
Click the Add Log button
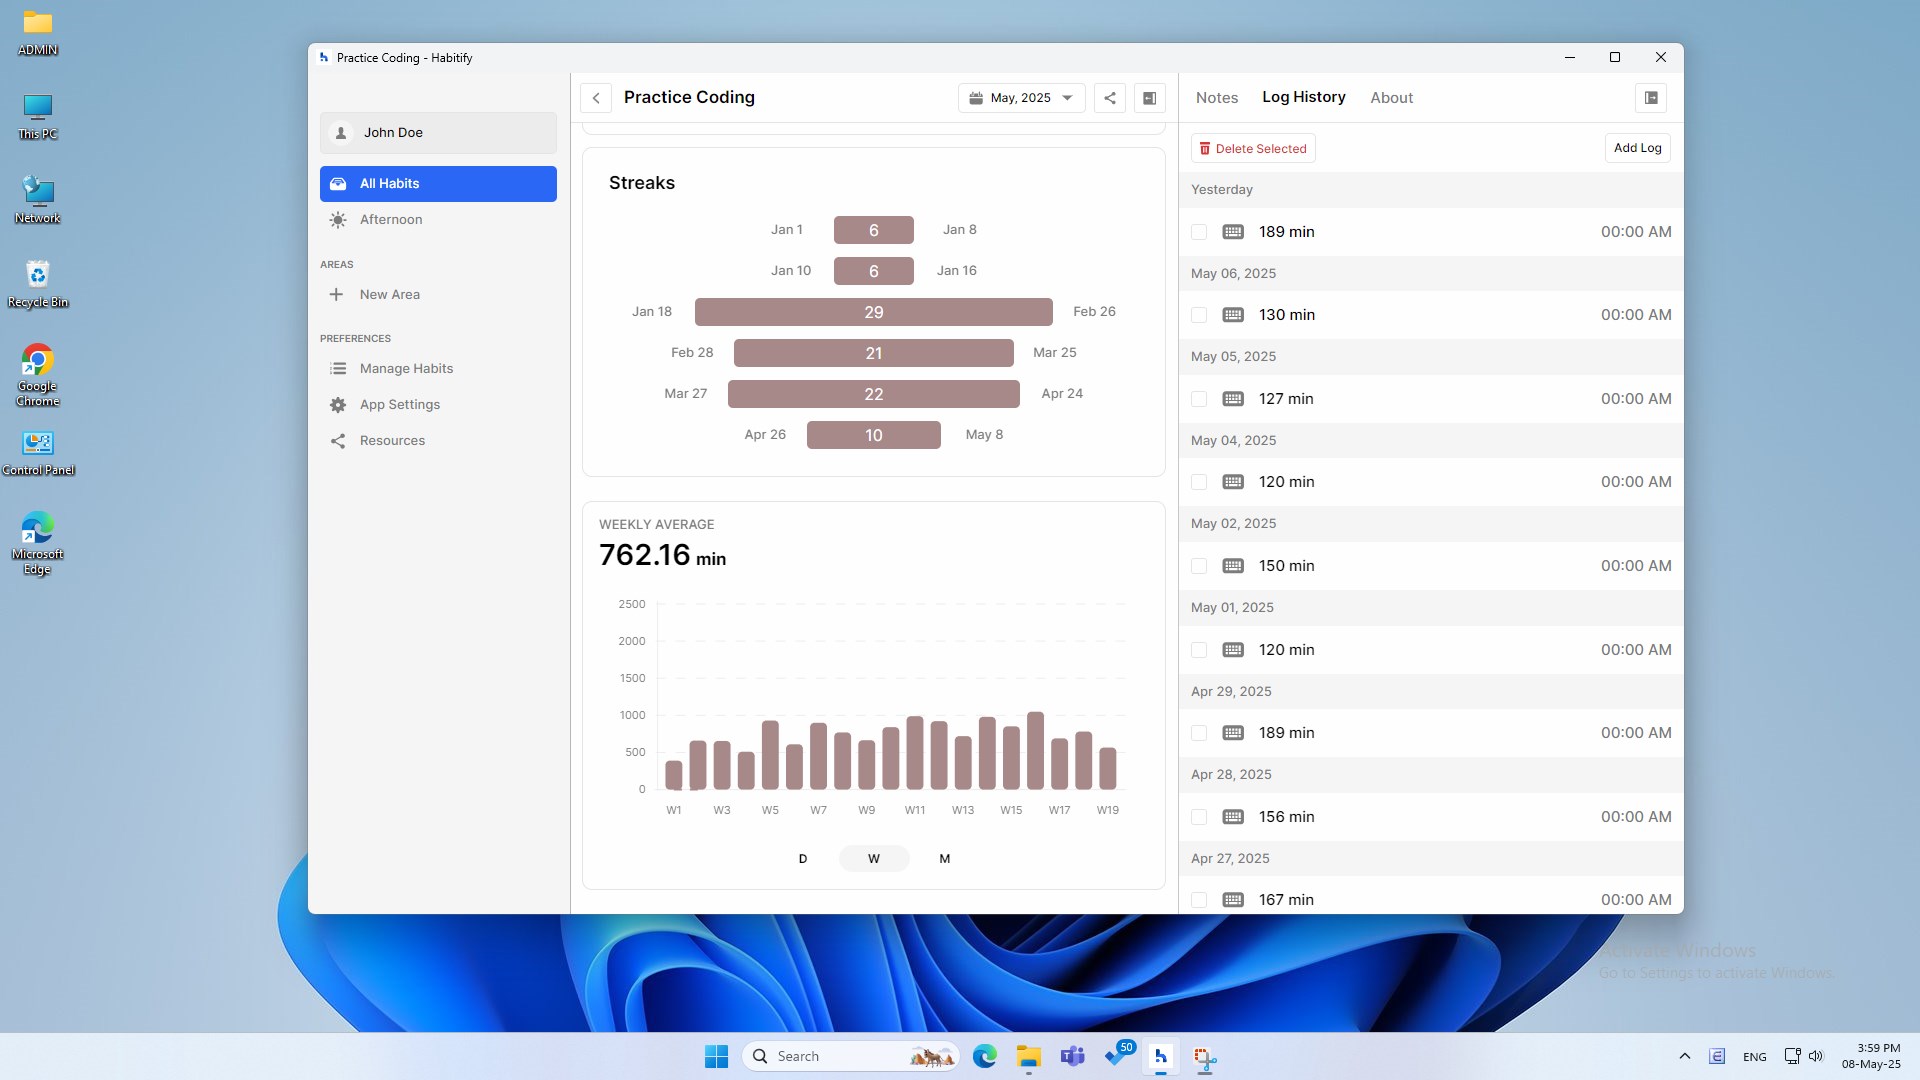1638,148
